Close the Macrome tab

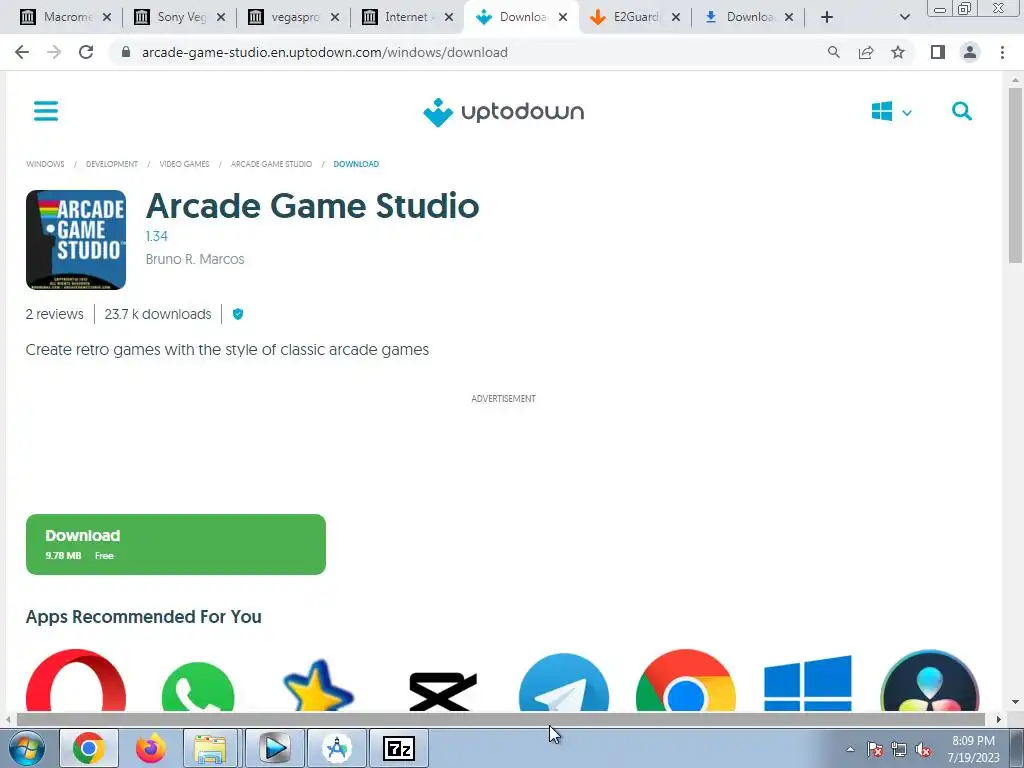(107, 17)
